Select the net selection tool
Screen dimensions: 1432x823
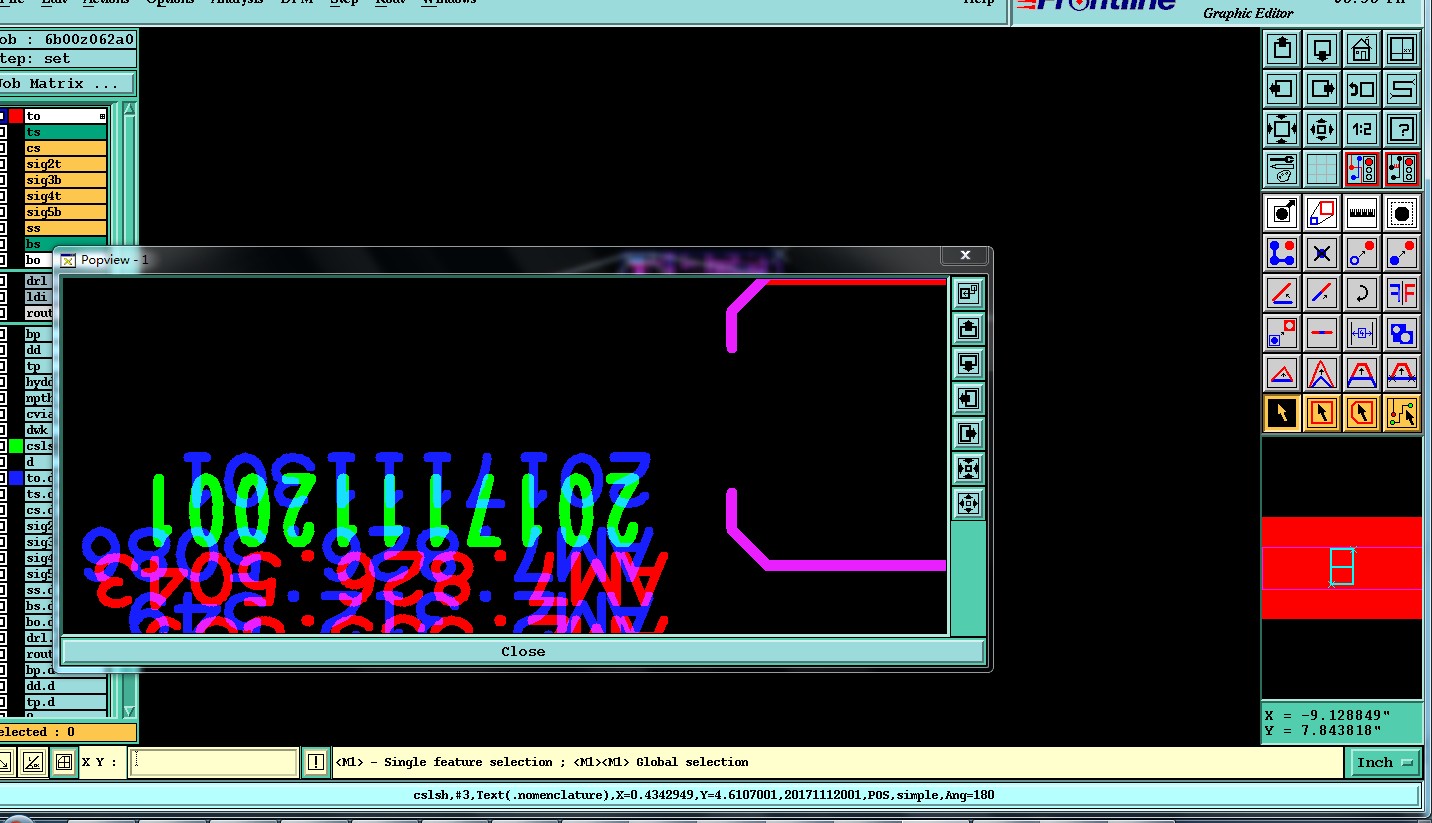[1402, 412]
